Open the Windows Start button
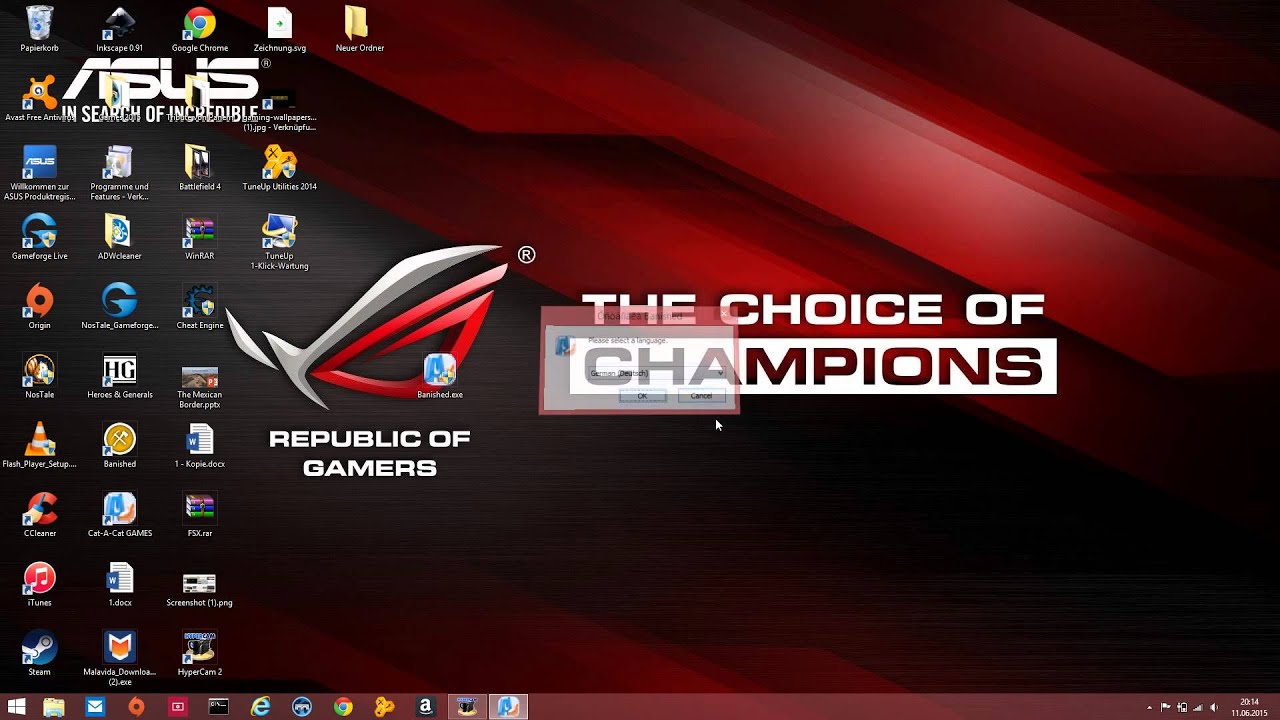This screenshot has width=1280, height=720. click(x=16, y=707)
